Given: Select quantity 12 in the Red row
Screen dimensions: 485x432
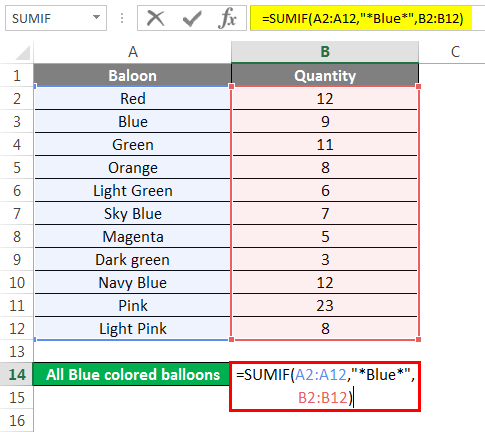Looking at the screenshot, I should click(325, 99).
